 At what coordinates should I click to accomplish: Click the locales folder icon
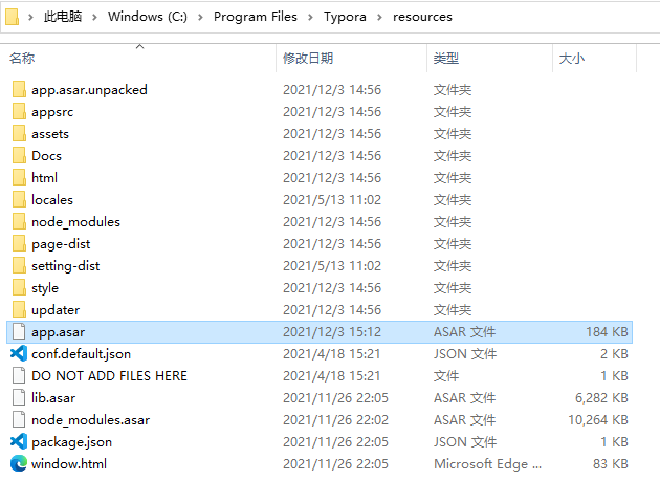click(19, 200)
